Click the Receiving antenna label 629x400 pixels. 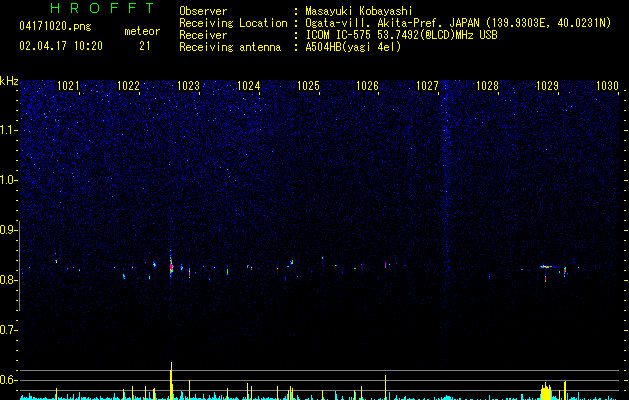pos(230,47)
